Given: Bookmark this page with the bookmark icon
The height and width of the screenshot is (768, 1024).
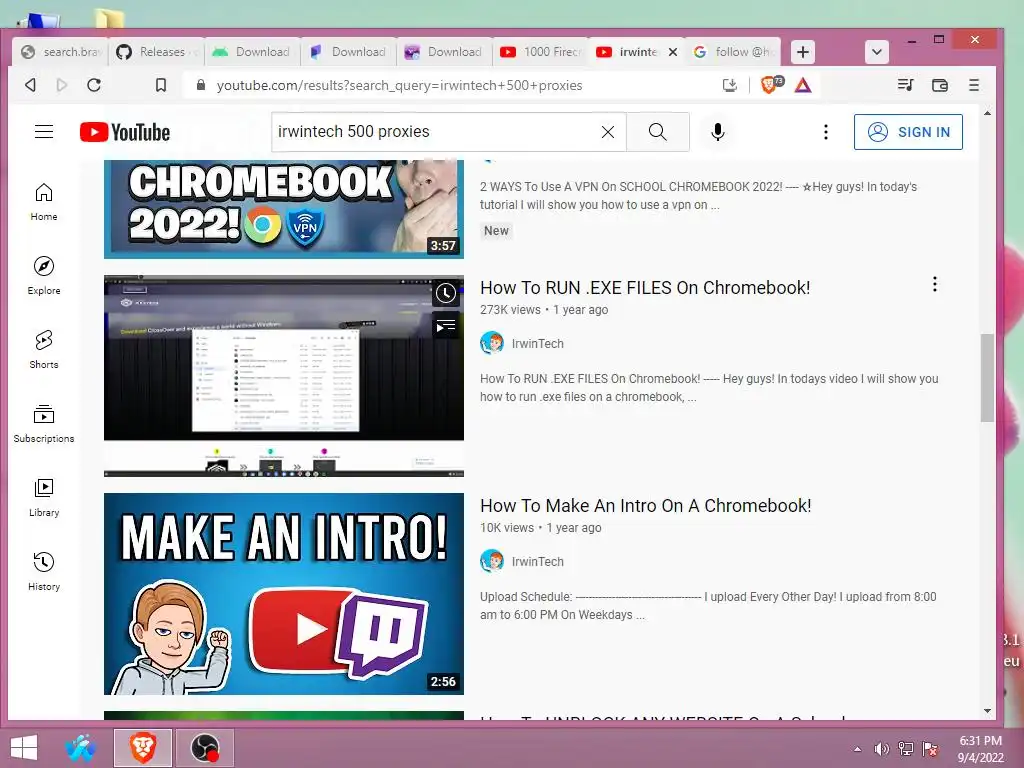Looking at the screenshot, I should (x=161, y=85).
